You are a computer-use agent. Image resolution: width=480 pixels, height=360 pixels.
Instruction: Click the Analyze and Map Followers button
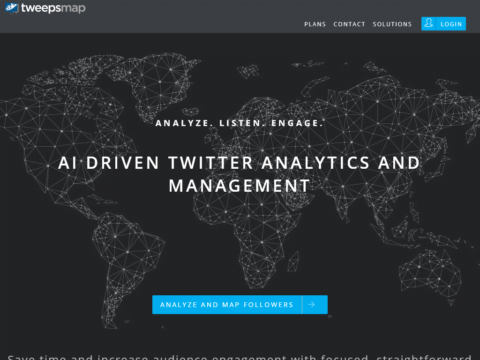click(x=240, y=304)
